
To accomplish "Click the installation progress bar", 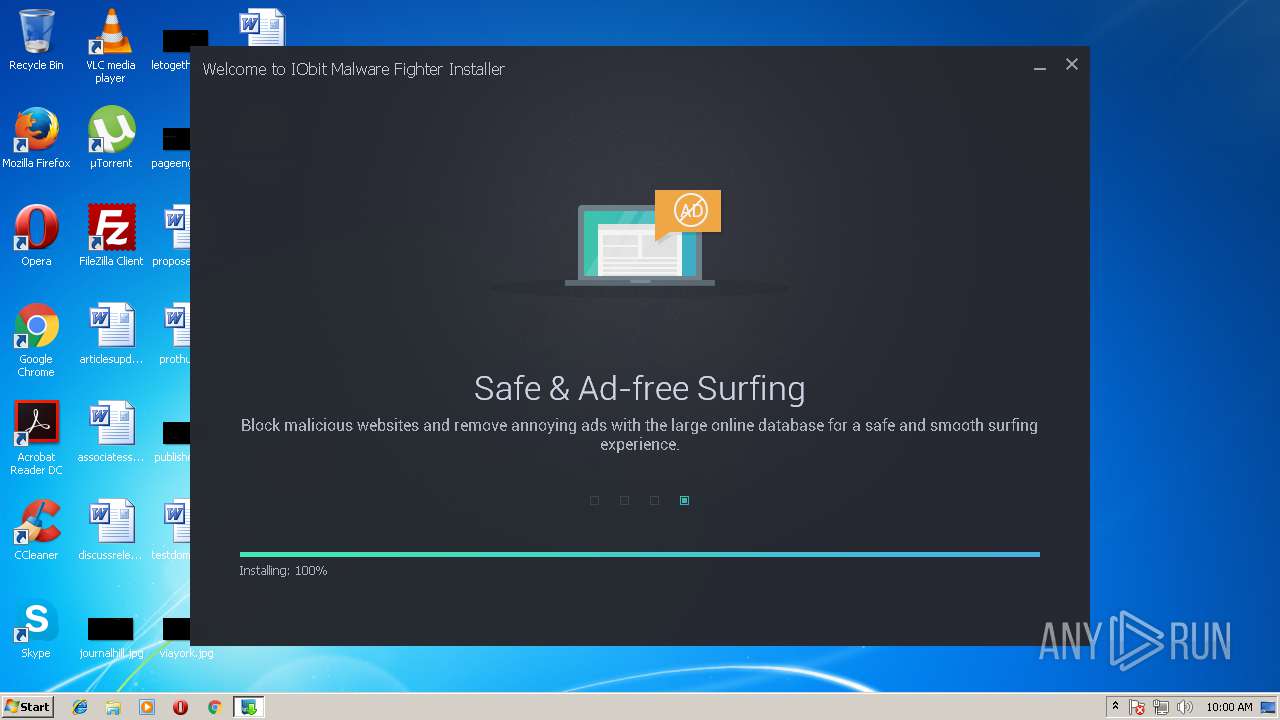I will (640, 554).
